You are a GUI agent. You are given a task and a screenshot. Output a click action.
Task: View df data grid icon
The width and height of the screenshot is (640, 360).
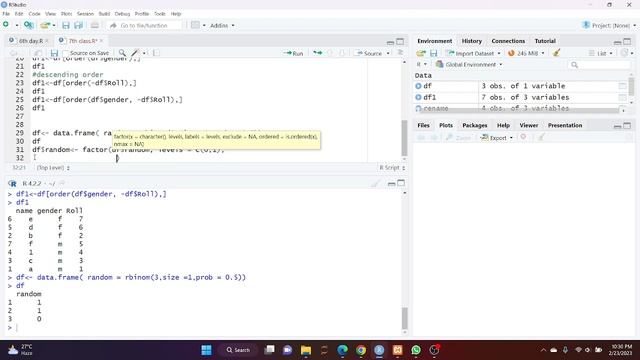622,86
